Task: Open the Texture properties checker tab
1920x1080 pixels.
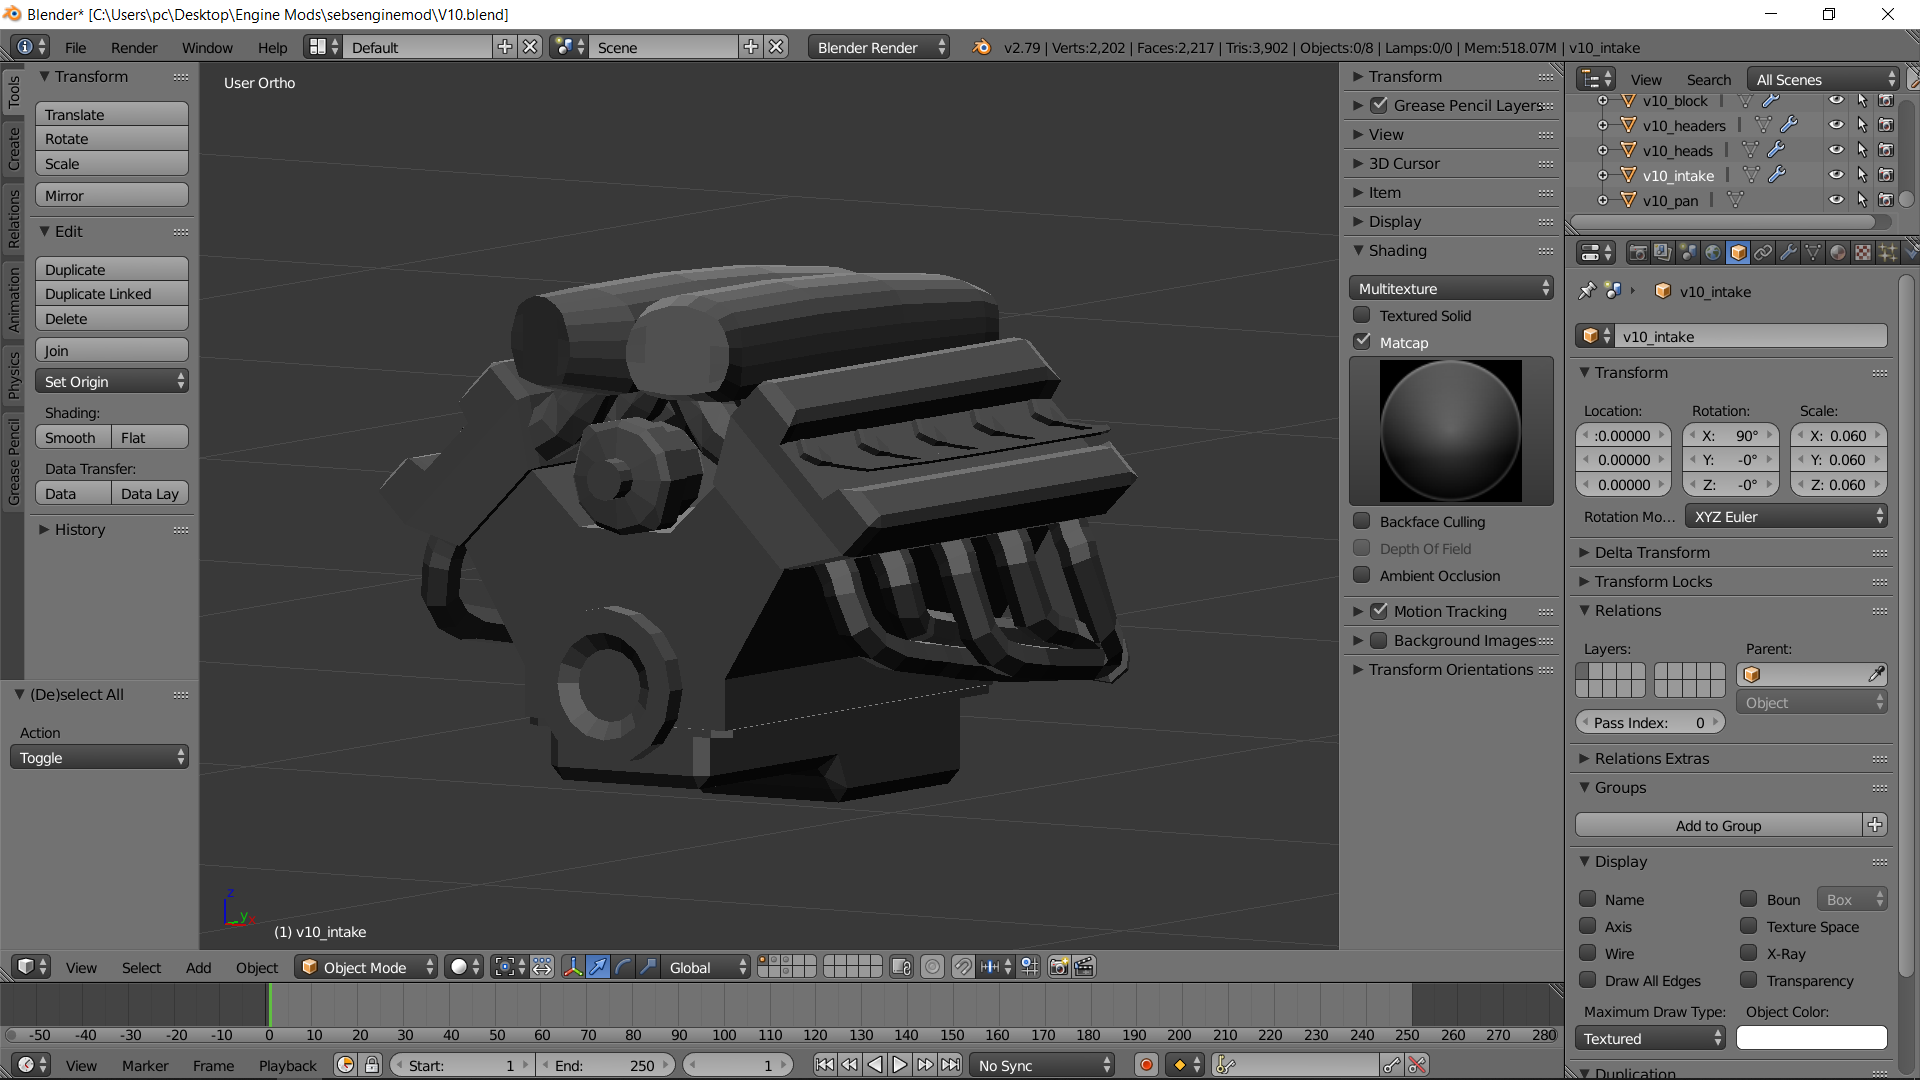Action: click(1863, 253)
